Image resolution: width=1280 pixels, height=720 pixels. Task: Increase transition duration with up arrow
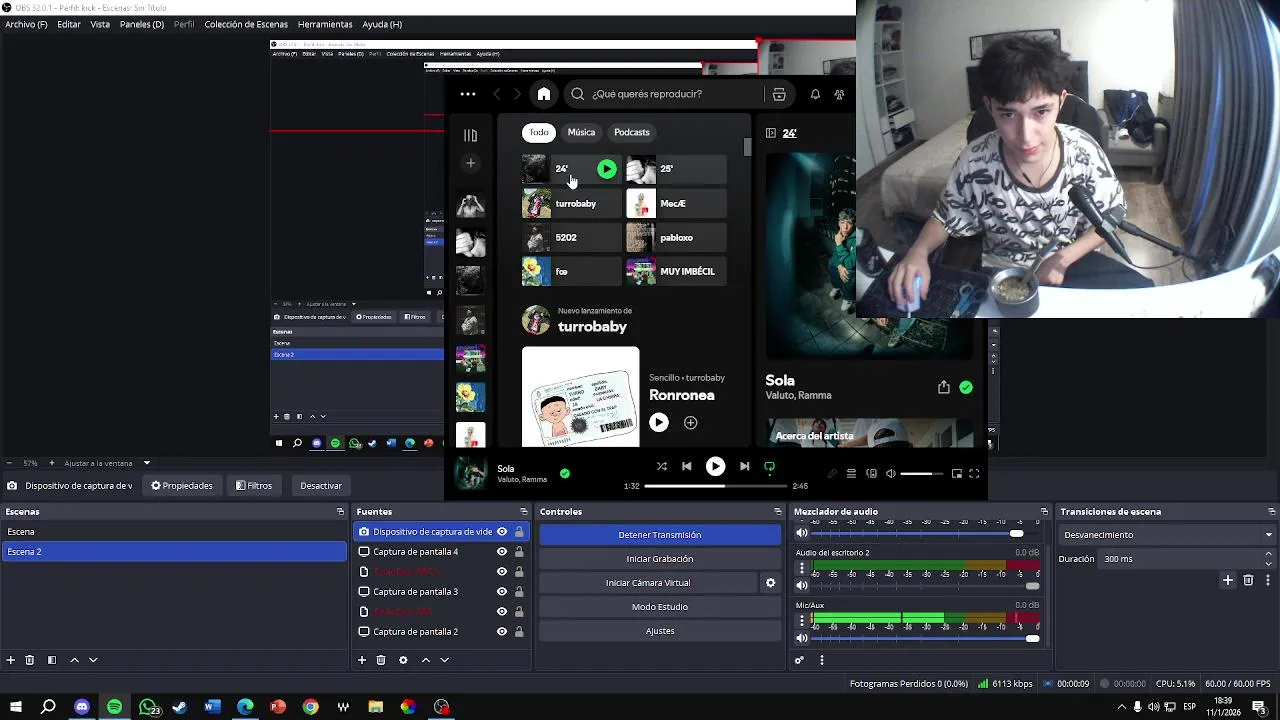click(x=1269, y=554)
